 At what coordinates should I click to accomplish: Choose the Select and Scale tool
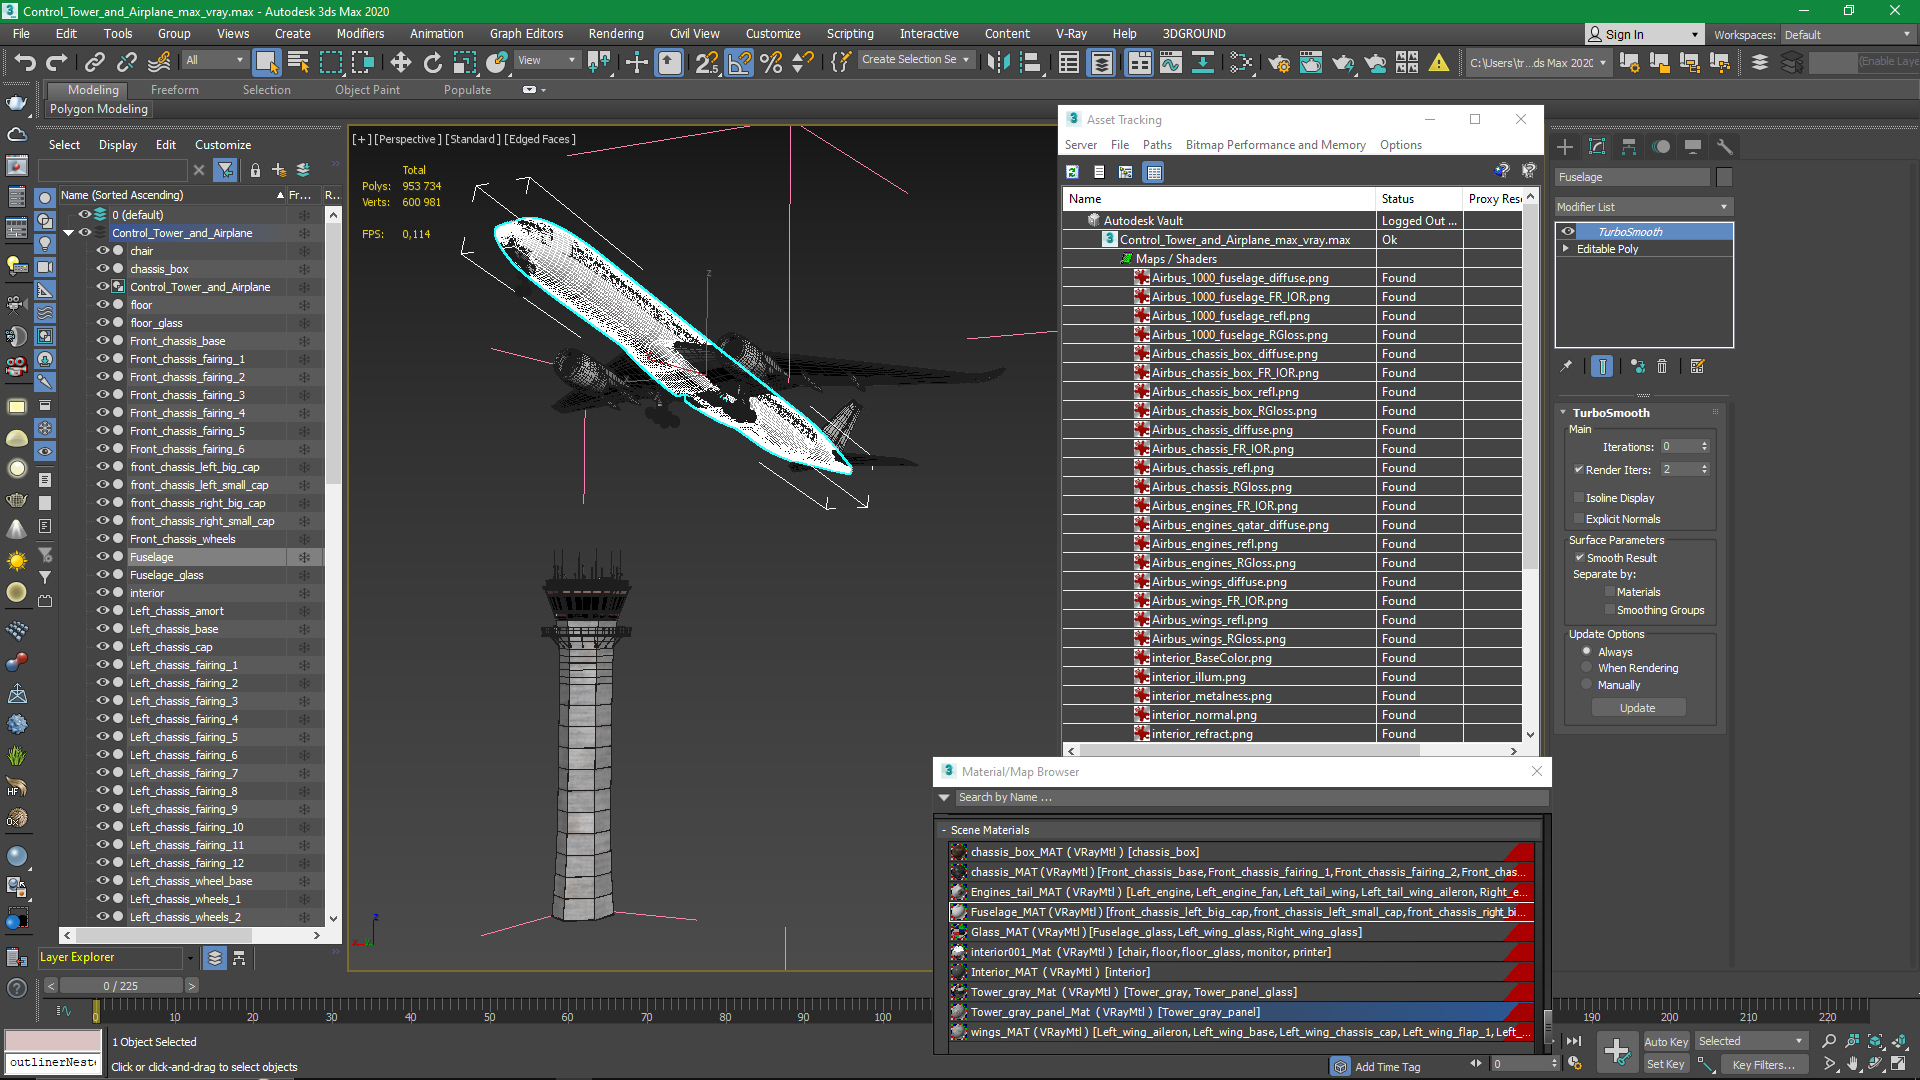tap(465, 63)
